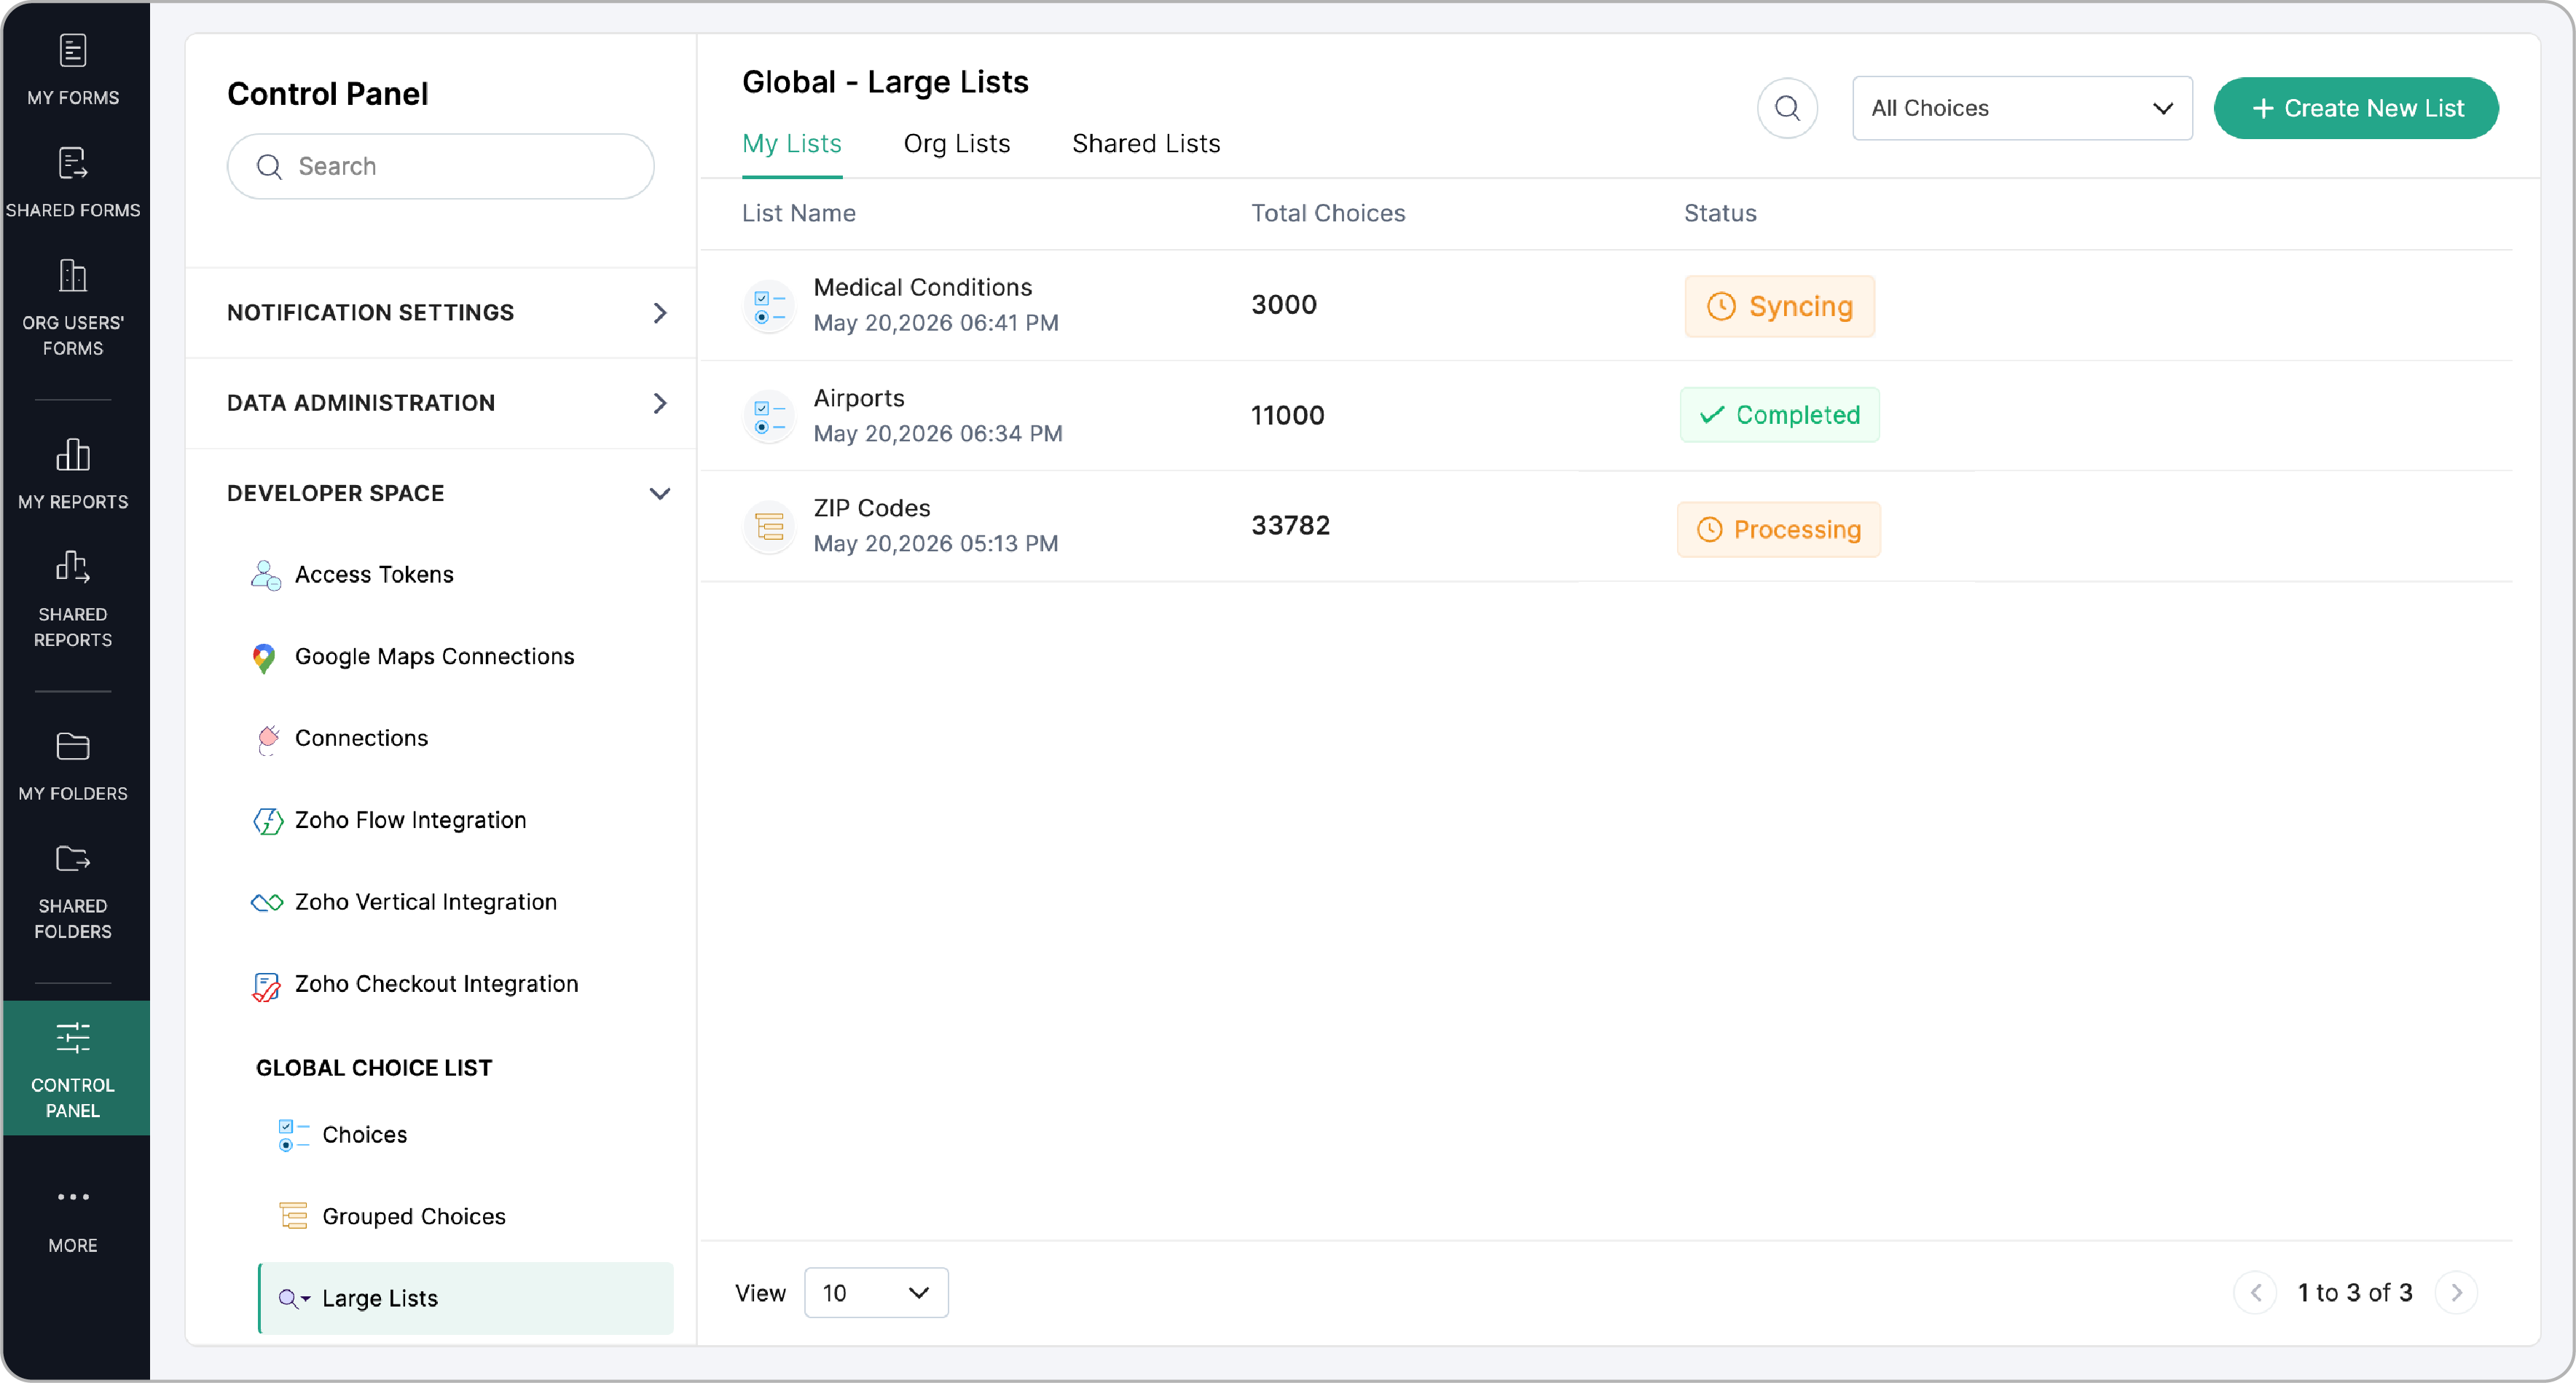Click the Completed status badge

click(x=1779, y=415)
